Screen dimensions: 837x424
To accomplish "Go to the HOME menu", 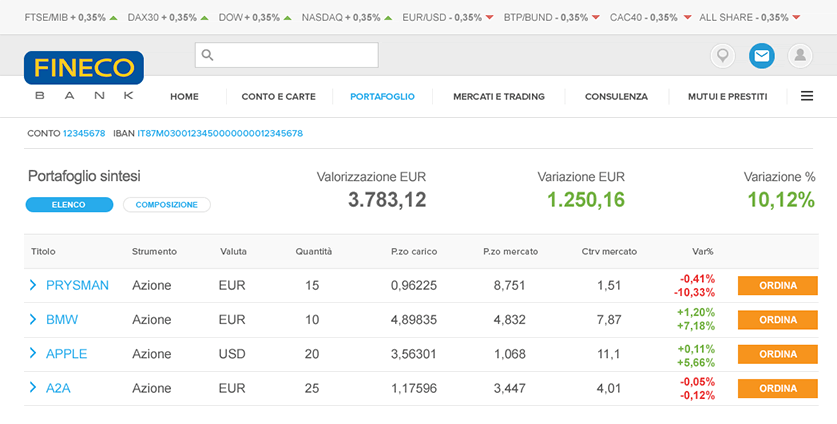I will point(184,97).
